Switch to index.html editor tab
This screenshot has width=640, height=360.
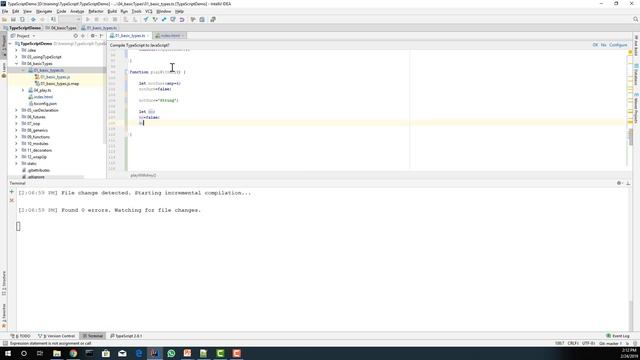click(x=170, y=36)
